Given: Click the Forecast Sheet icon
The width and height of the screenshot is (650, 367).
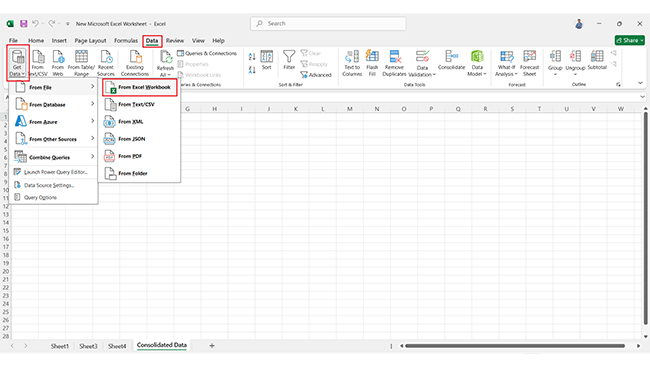Looking at the screenshot, I should coord(529,63).
